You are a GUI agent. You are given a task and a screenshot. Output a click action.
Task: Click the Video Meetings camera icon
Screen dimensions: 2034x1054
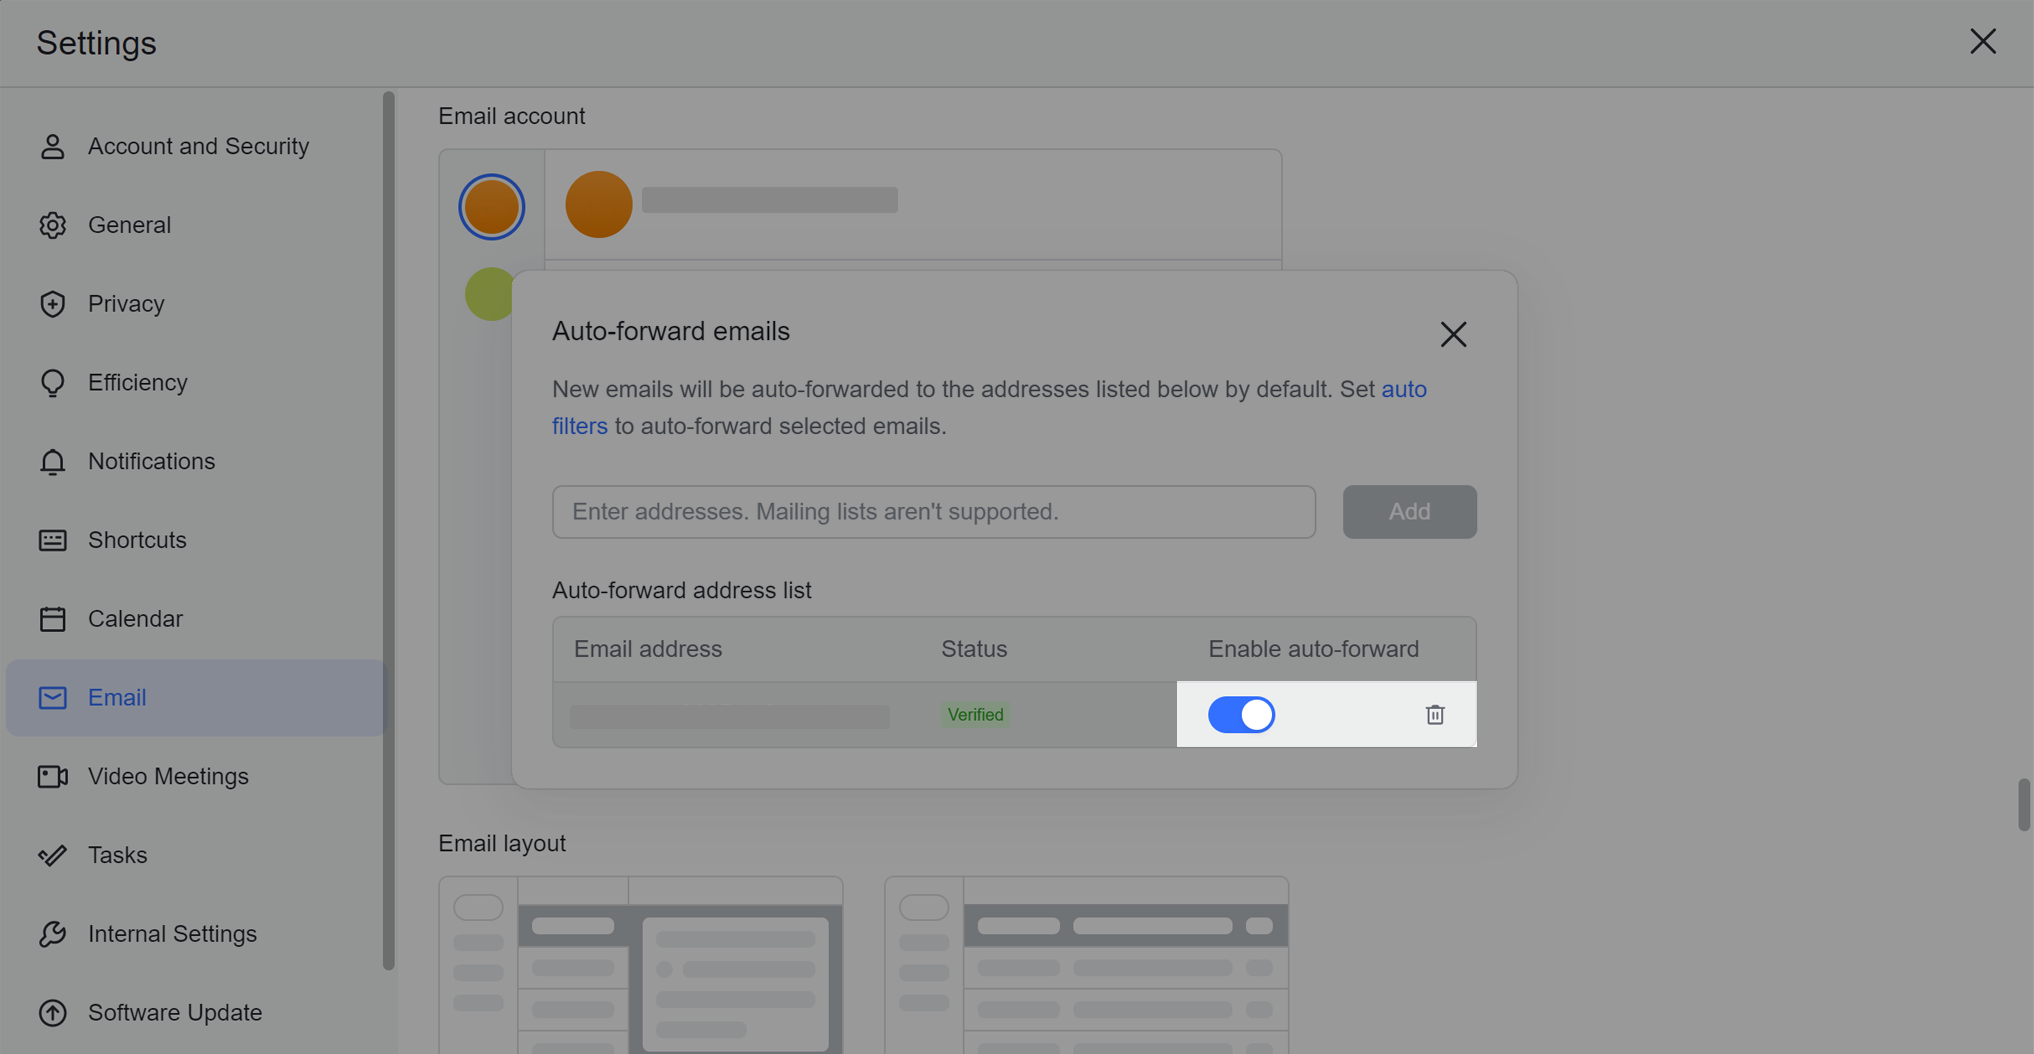[x=52, y=776]
